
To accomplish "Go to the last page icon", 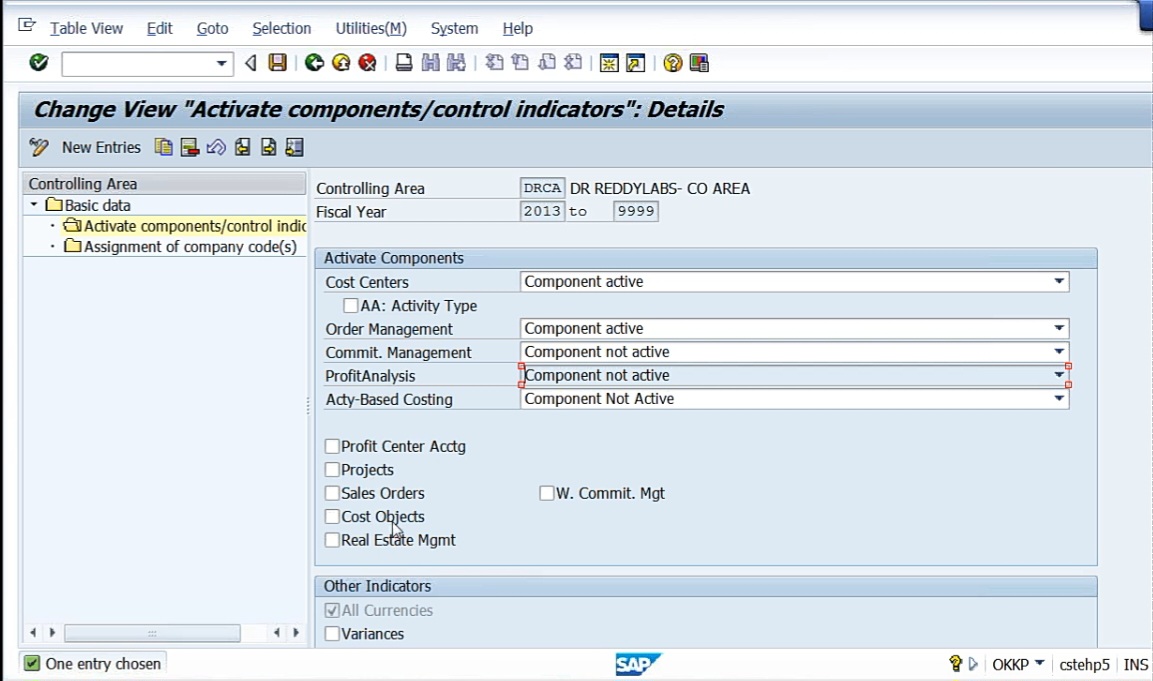I will pyautogui.click(x=573, y=63).
